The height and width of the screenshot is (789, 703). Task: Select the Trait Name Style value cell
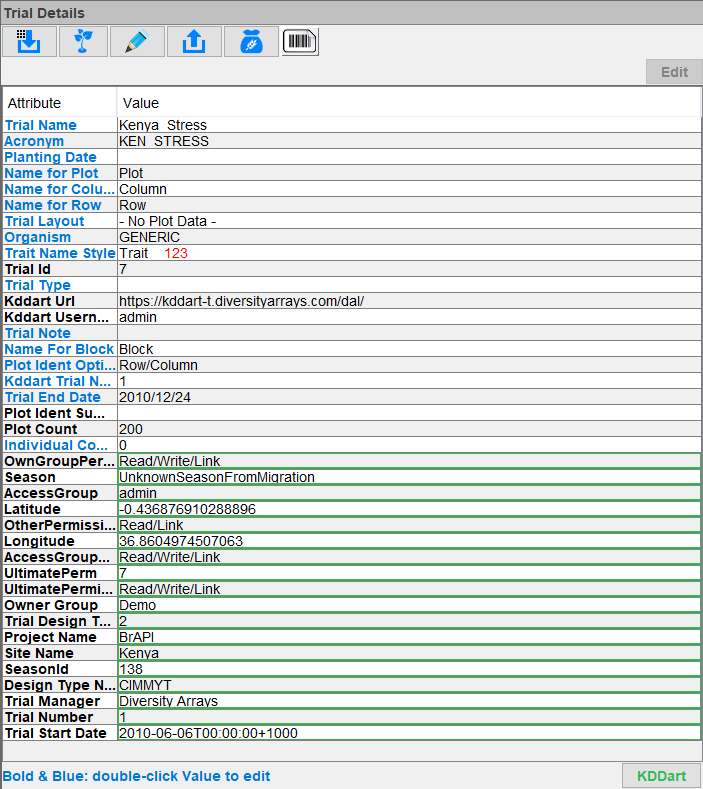pos(409,253)
